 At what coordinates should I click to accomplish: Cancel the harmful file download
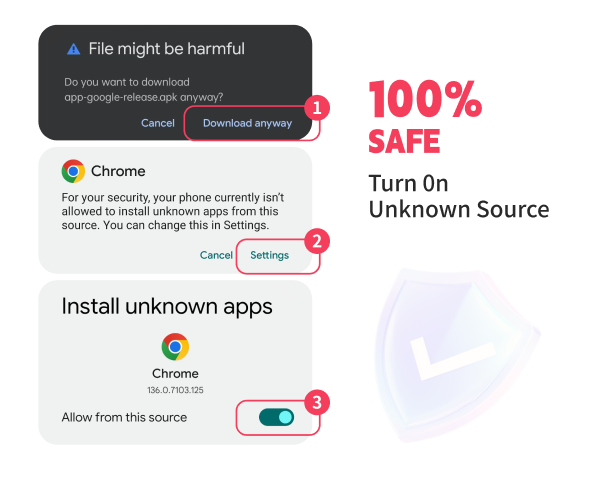pyautogui.click(x=158, y=123)
